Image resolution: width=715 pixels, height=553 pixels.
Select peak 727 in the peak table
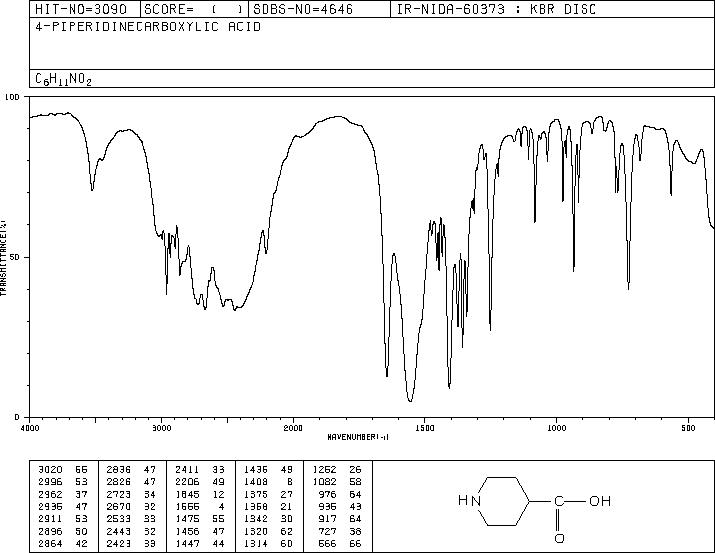328,532
